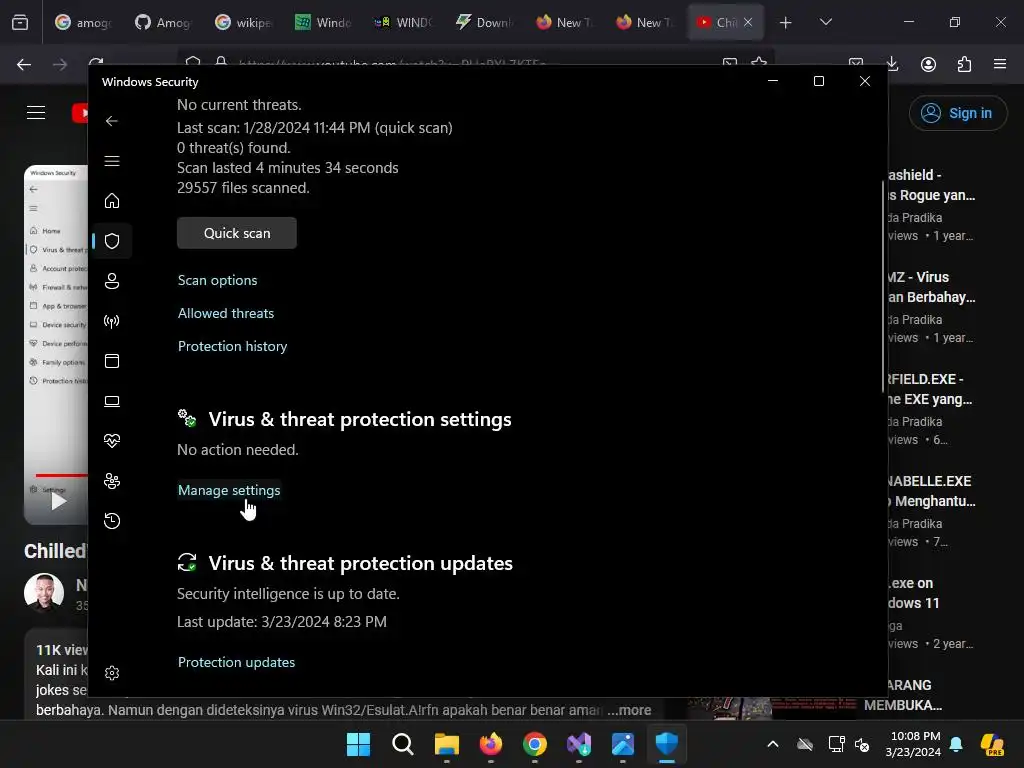Open Firefox extensions puzzle icon
Screen dimensions: 1024x768
(x=964, y=64)
